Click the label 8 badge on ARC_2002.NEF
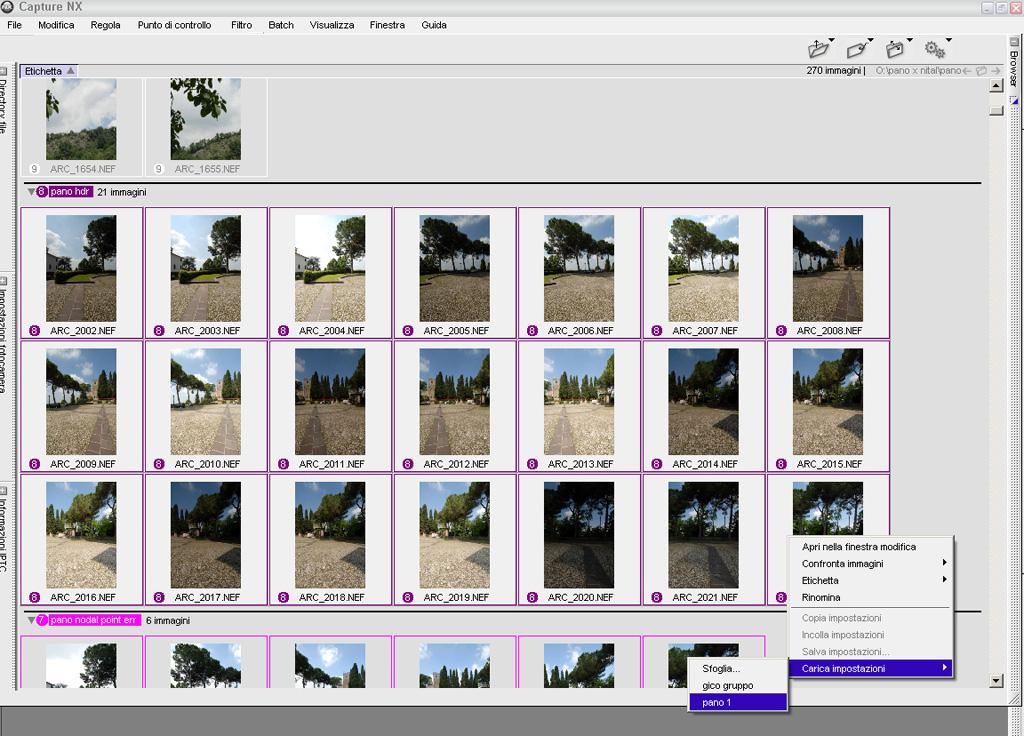 pos(35,330)
